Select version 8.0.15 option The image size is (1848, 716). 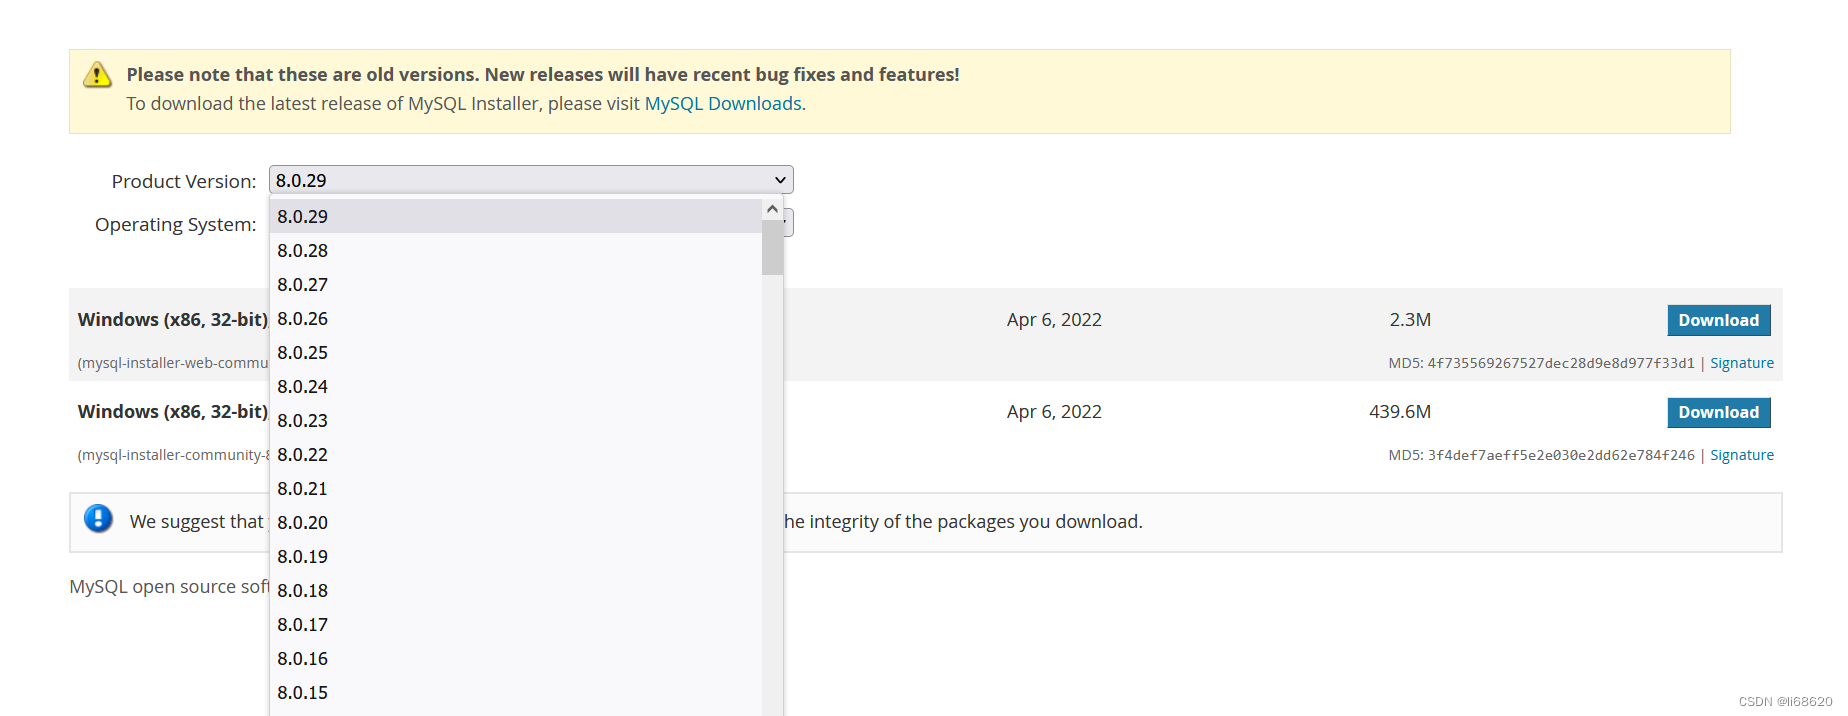pyautogui.click(x=516, y=692)
